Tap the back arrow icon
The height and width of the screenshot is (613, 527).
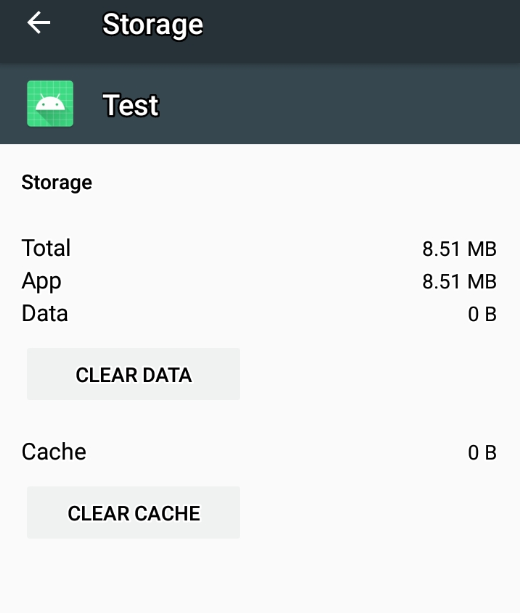coord(38,23)
